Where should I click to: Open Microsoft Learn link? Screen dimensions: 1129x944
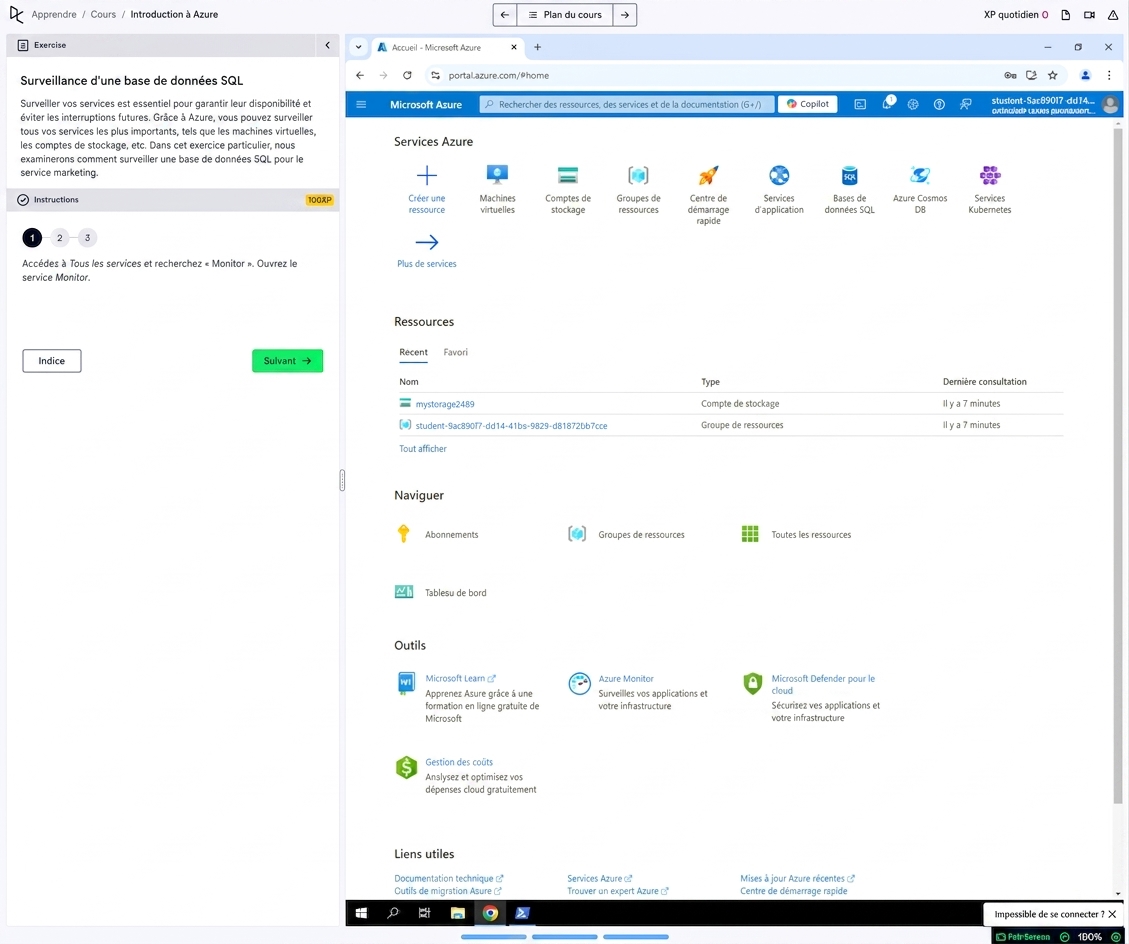[x=459, y=678]
